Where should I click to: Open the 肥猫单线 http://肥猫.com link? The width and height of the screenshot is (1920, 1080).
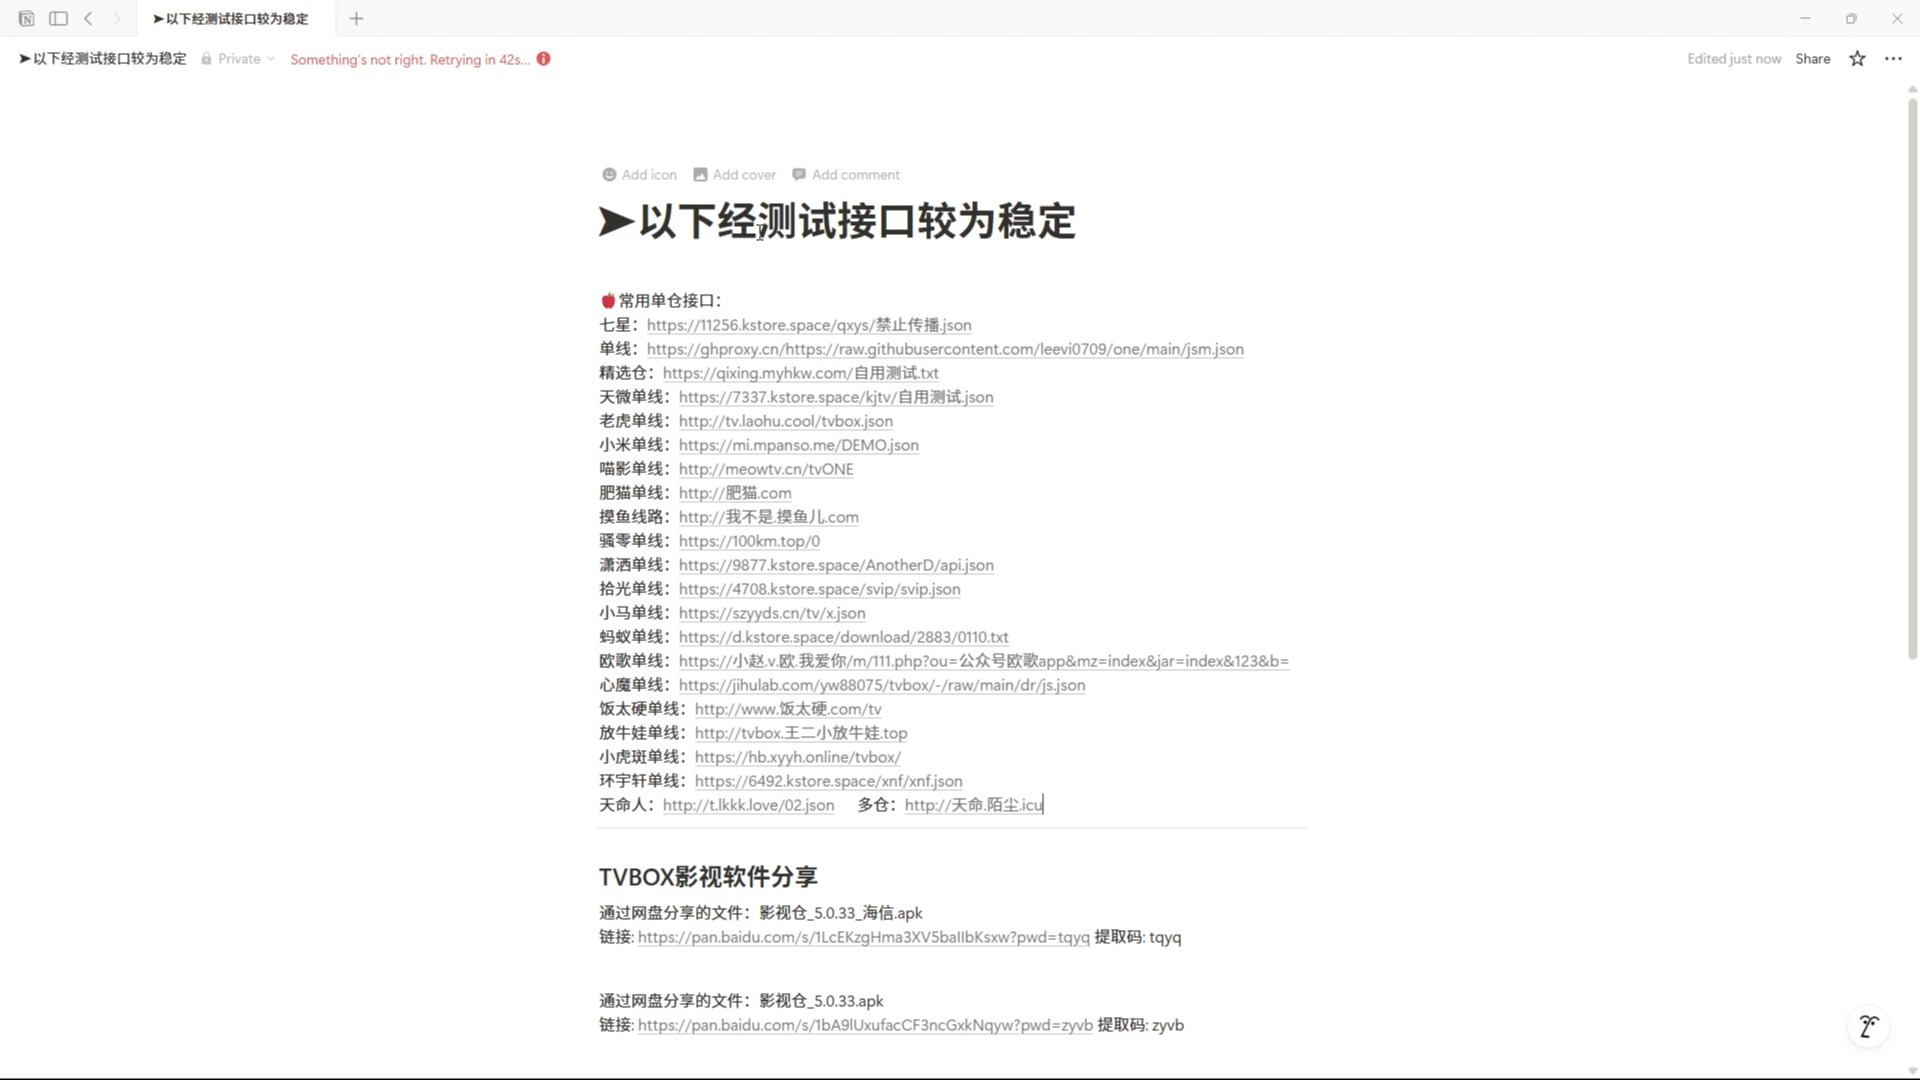(734, 493)
